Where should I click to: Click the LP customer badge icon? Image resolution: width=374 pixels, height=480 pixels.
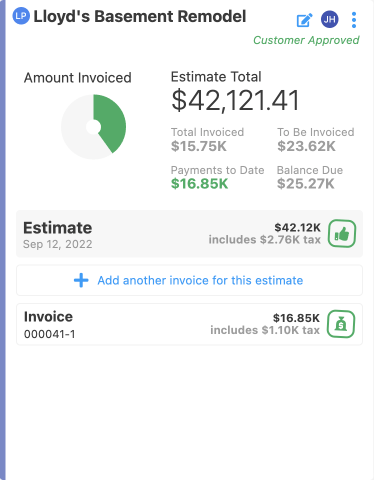click(21, 16)
